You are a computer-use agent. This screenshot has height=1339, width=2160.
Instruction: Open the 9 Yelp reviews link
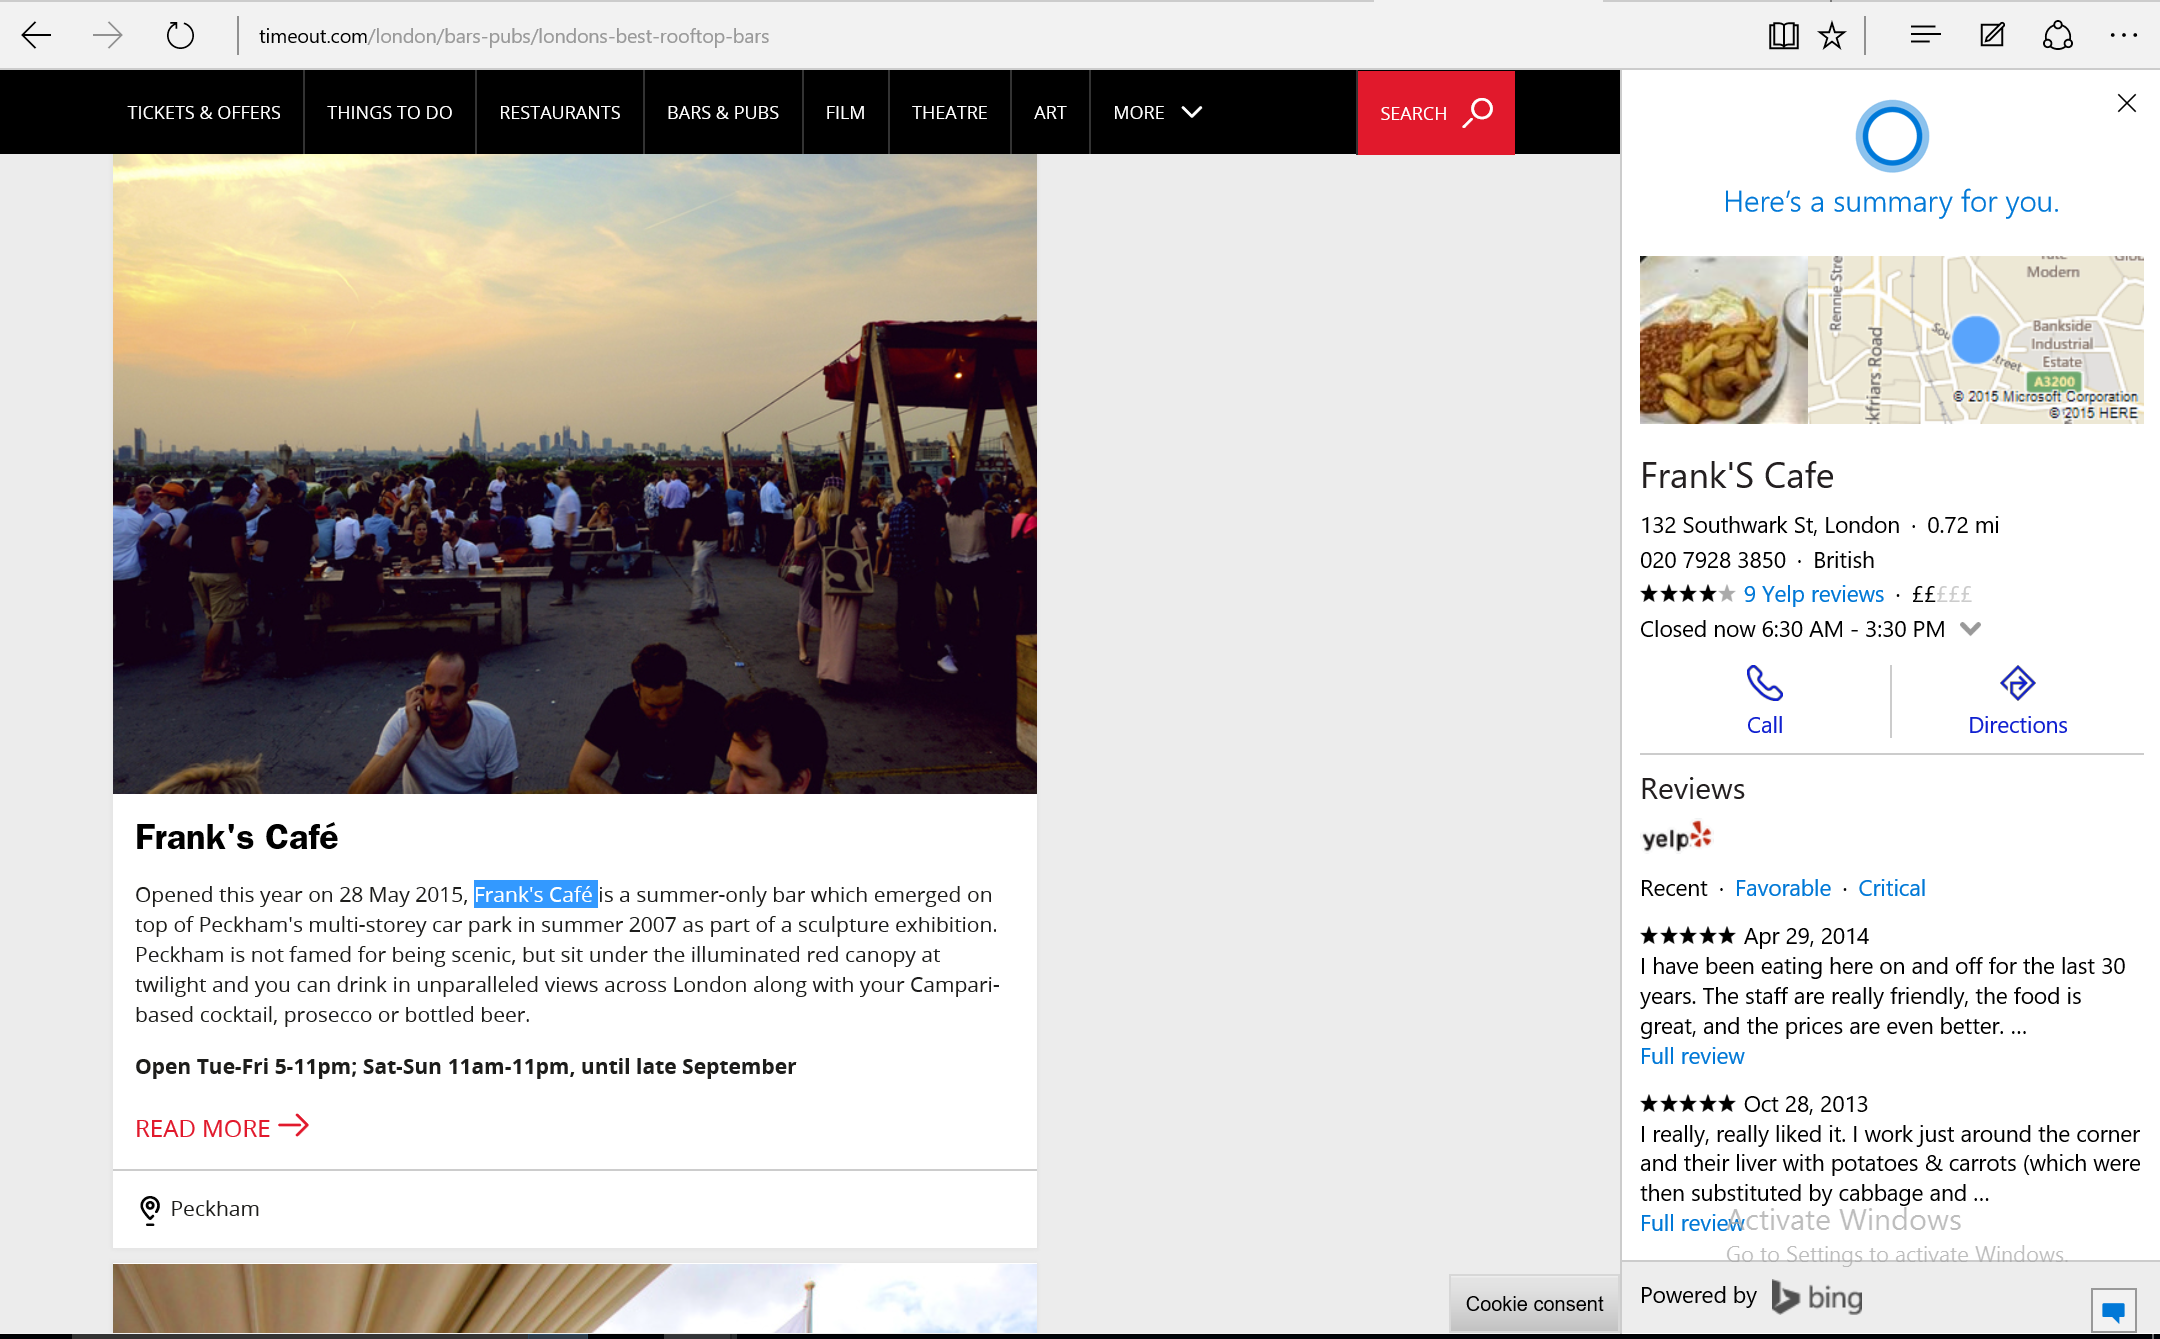click(1813, 594)
